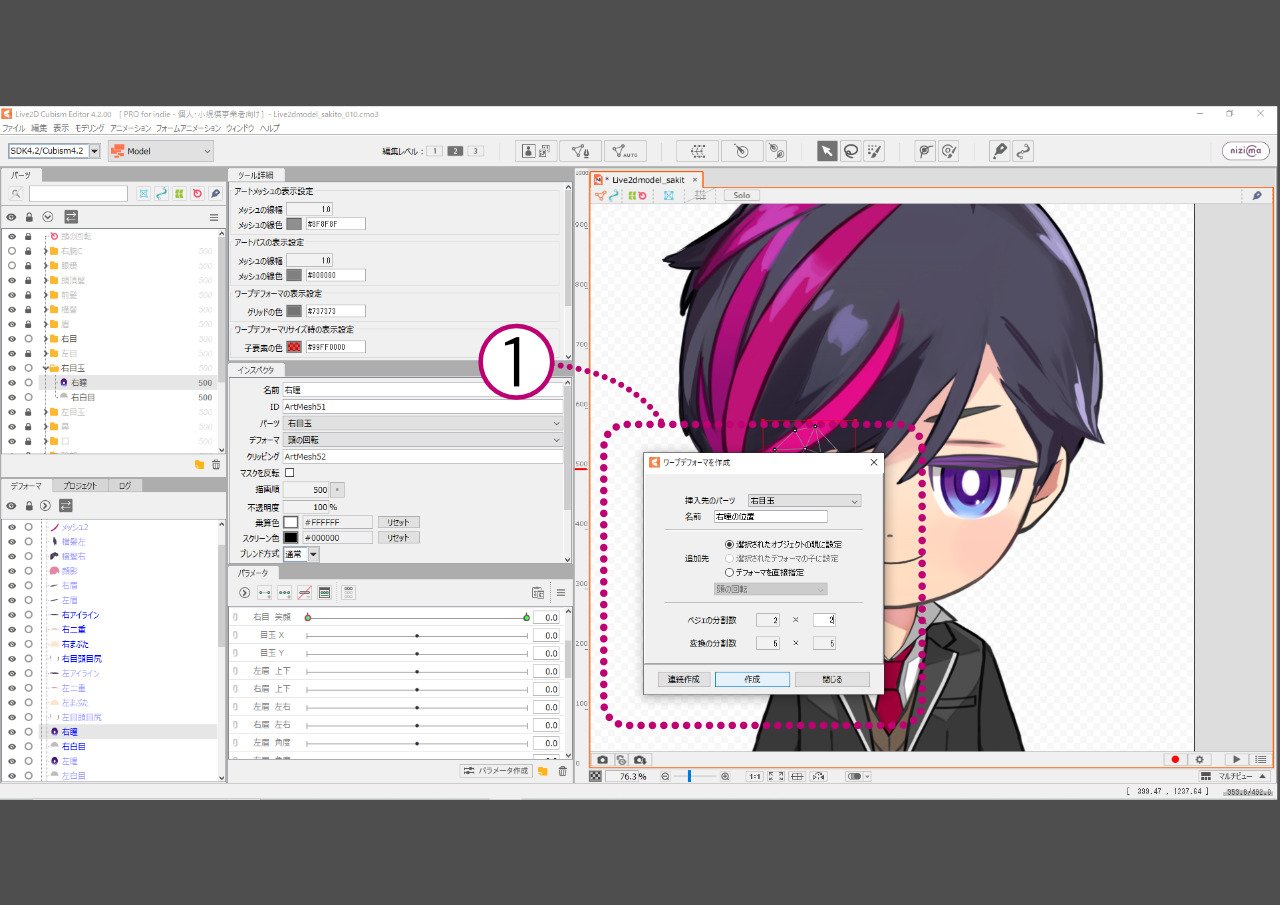Open the マルチビュー dropdown

1235,776
